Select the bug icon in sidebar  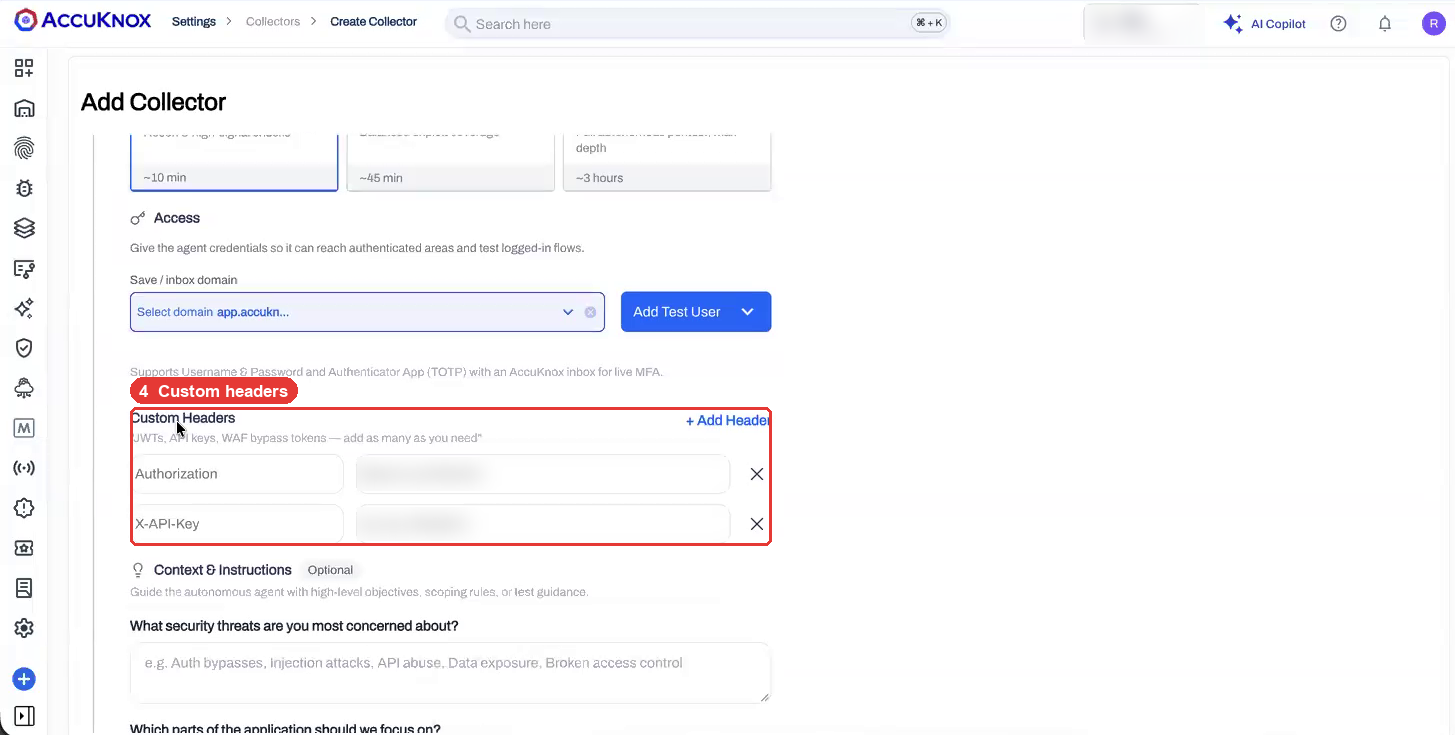(x=24, y=188)
